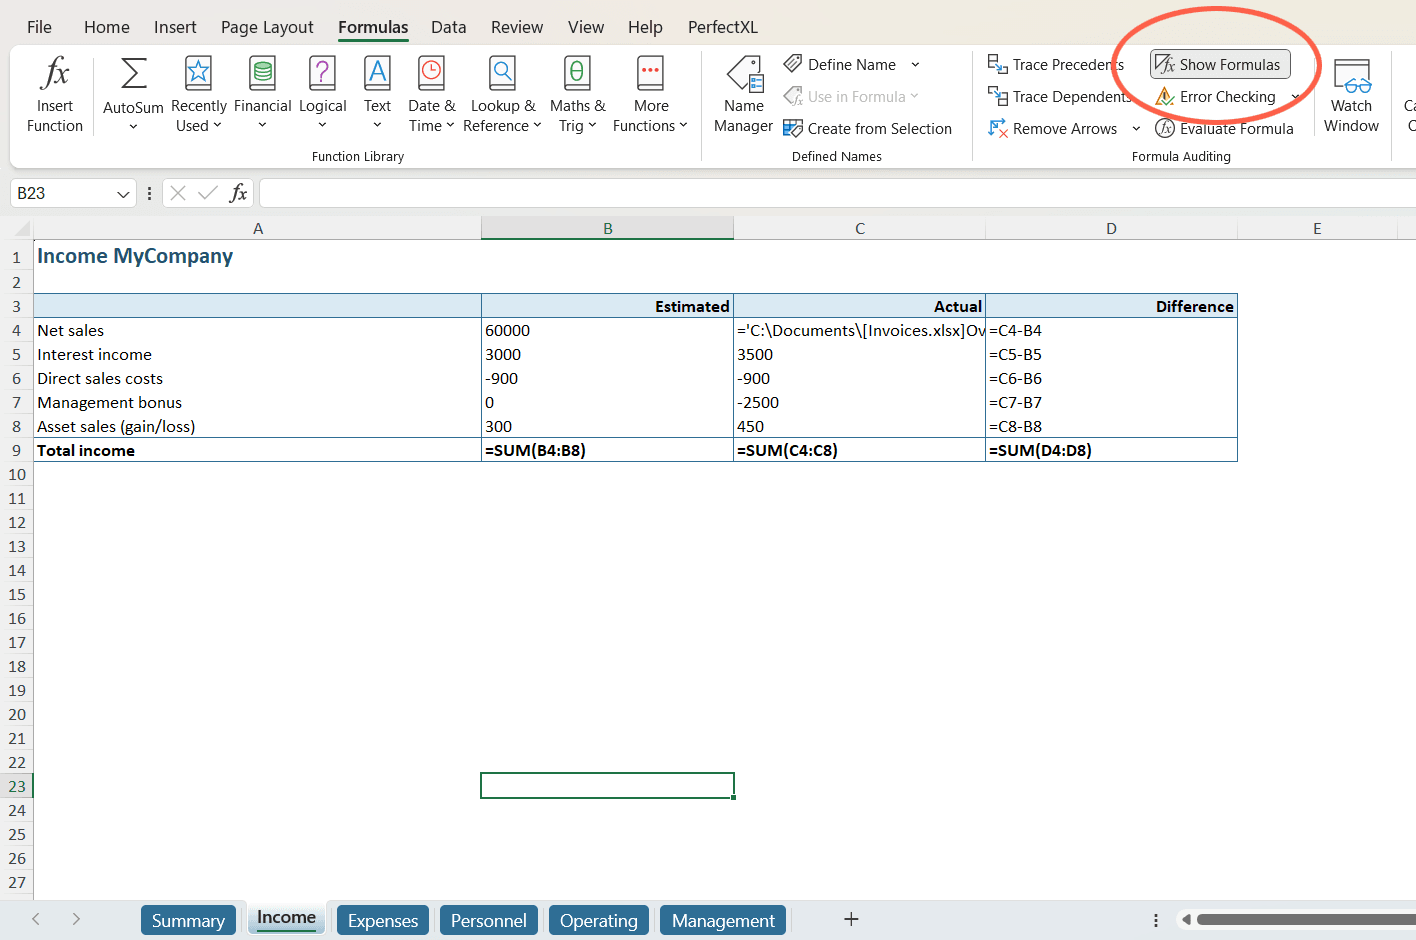Image resolution: width=1416 pixels, height=940 pixels.
Task: Switch to the Management sheet tab
Action: point(723,920)
